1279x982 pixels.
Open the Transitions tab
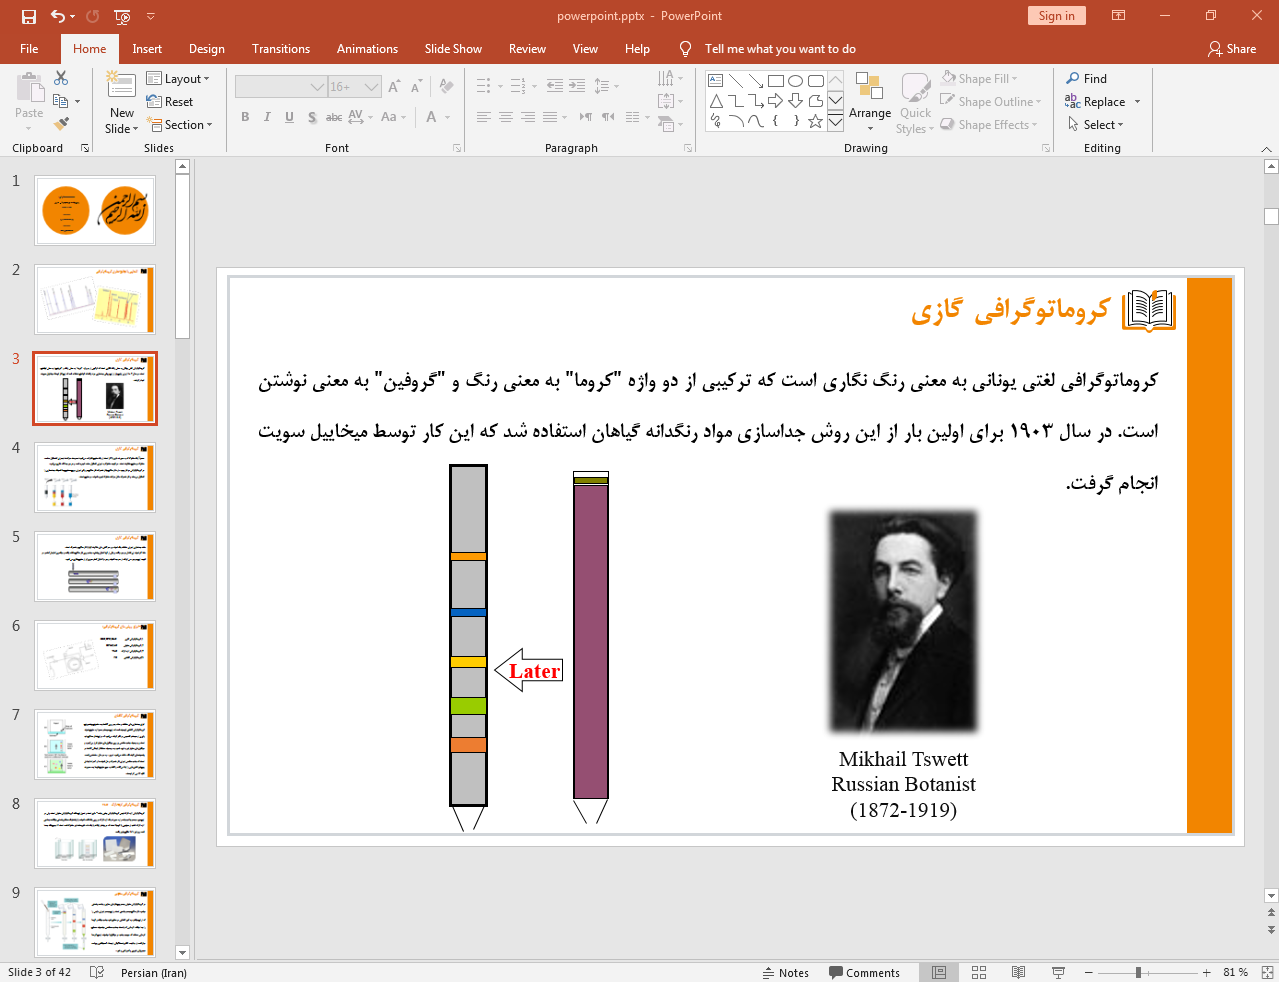point(280,49)
